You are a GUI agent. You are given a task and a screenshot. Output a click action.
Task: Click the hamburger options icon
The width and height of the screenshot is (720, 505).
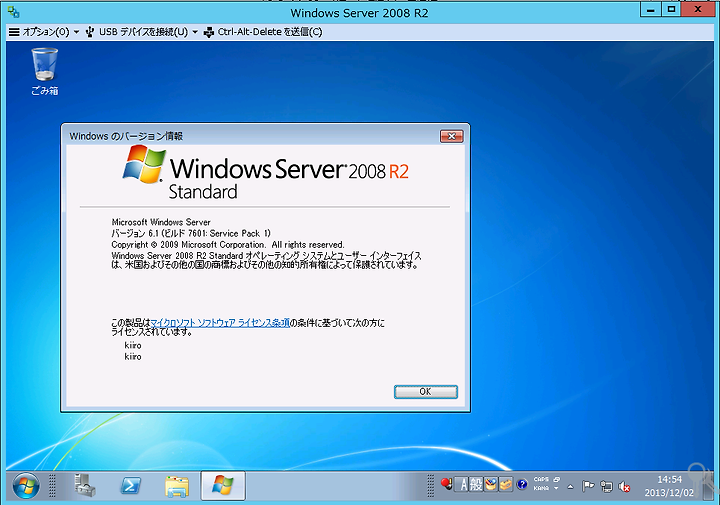coord(14,32)
